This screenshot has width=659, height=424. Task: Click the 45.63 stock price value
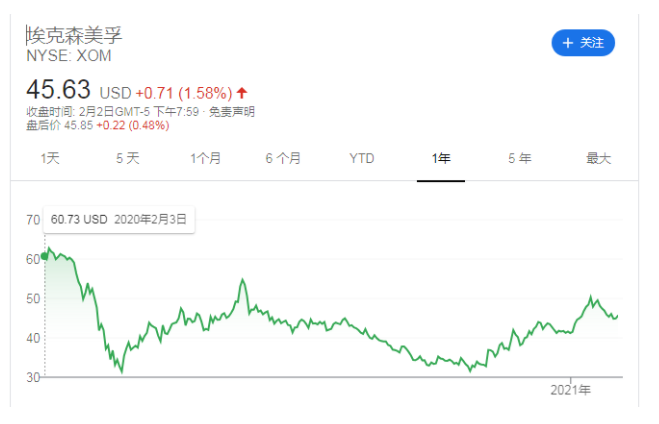(58, 89)
